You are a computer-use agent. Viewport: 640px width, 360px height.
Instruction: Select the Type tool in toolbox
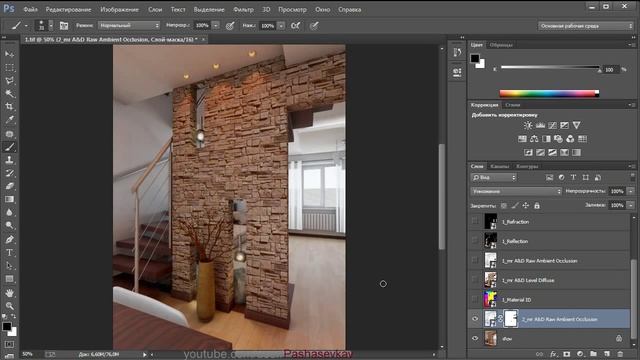point(9,253)
